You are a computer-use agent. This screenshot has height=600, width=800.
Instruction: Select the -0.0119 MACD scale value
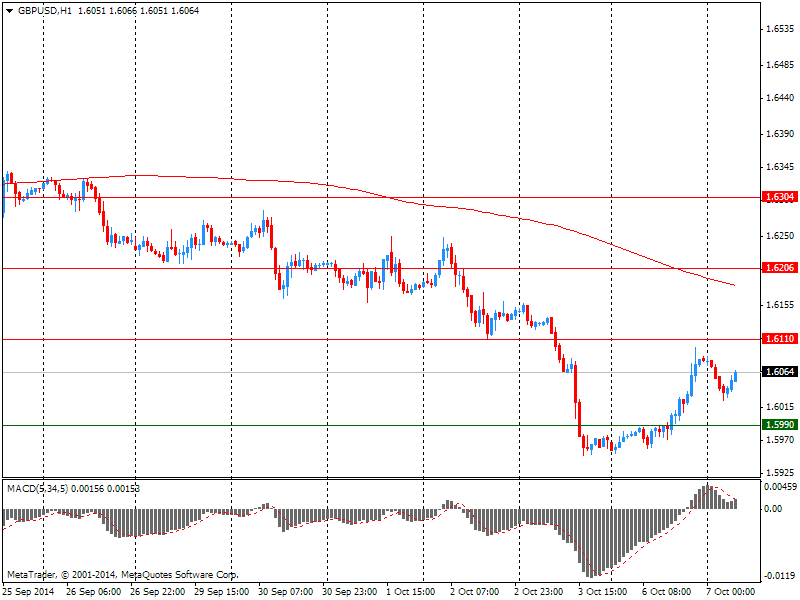(781, 576)
